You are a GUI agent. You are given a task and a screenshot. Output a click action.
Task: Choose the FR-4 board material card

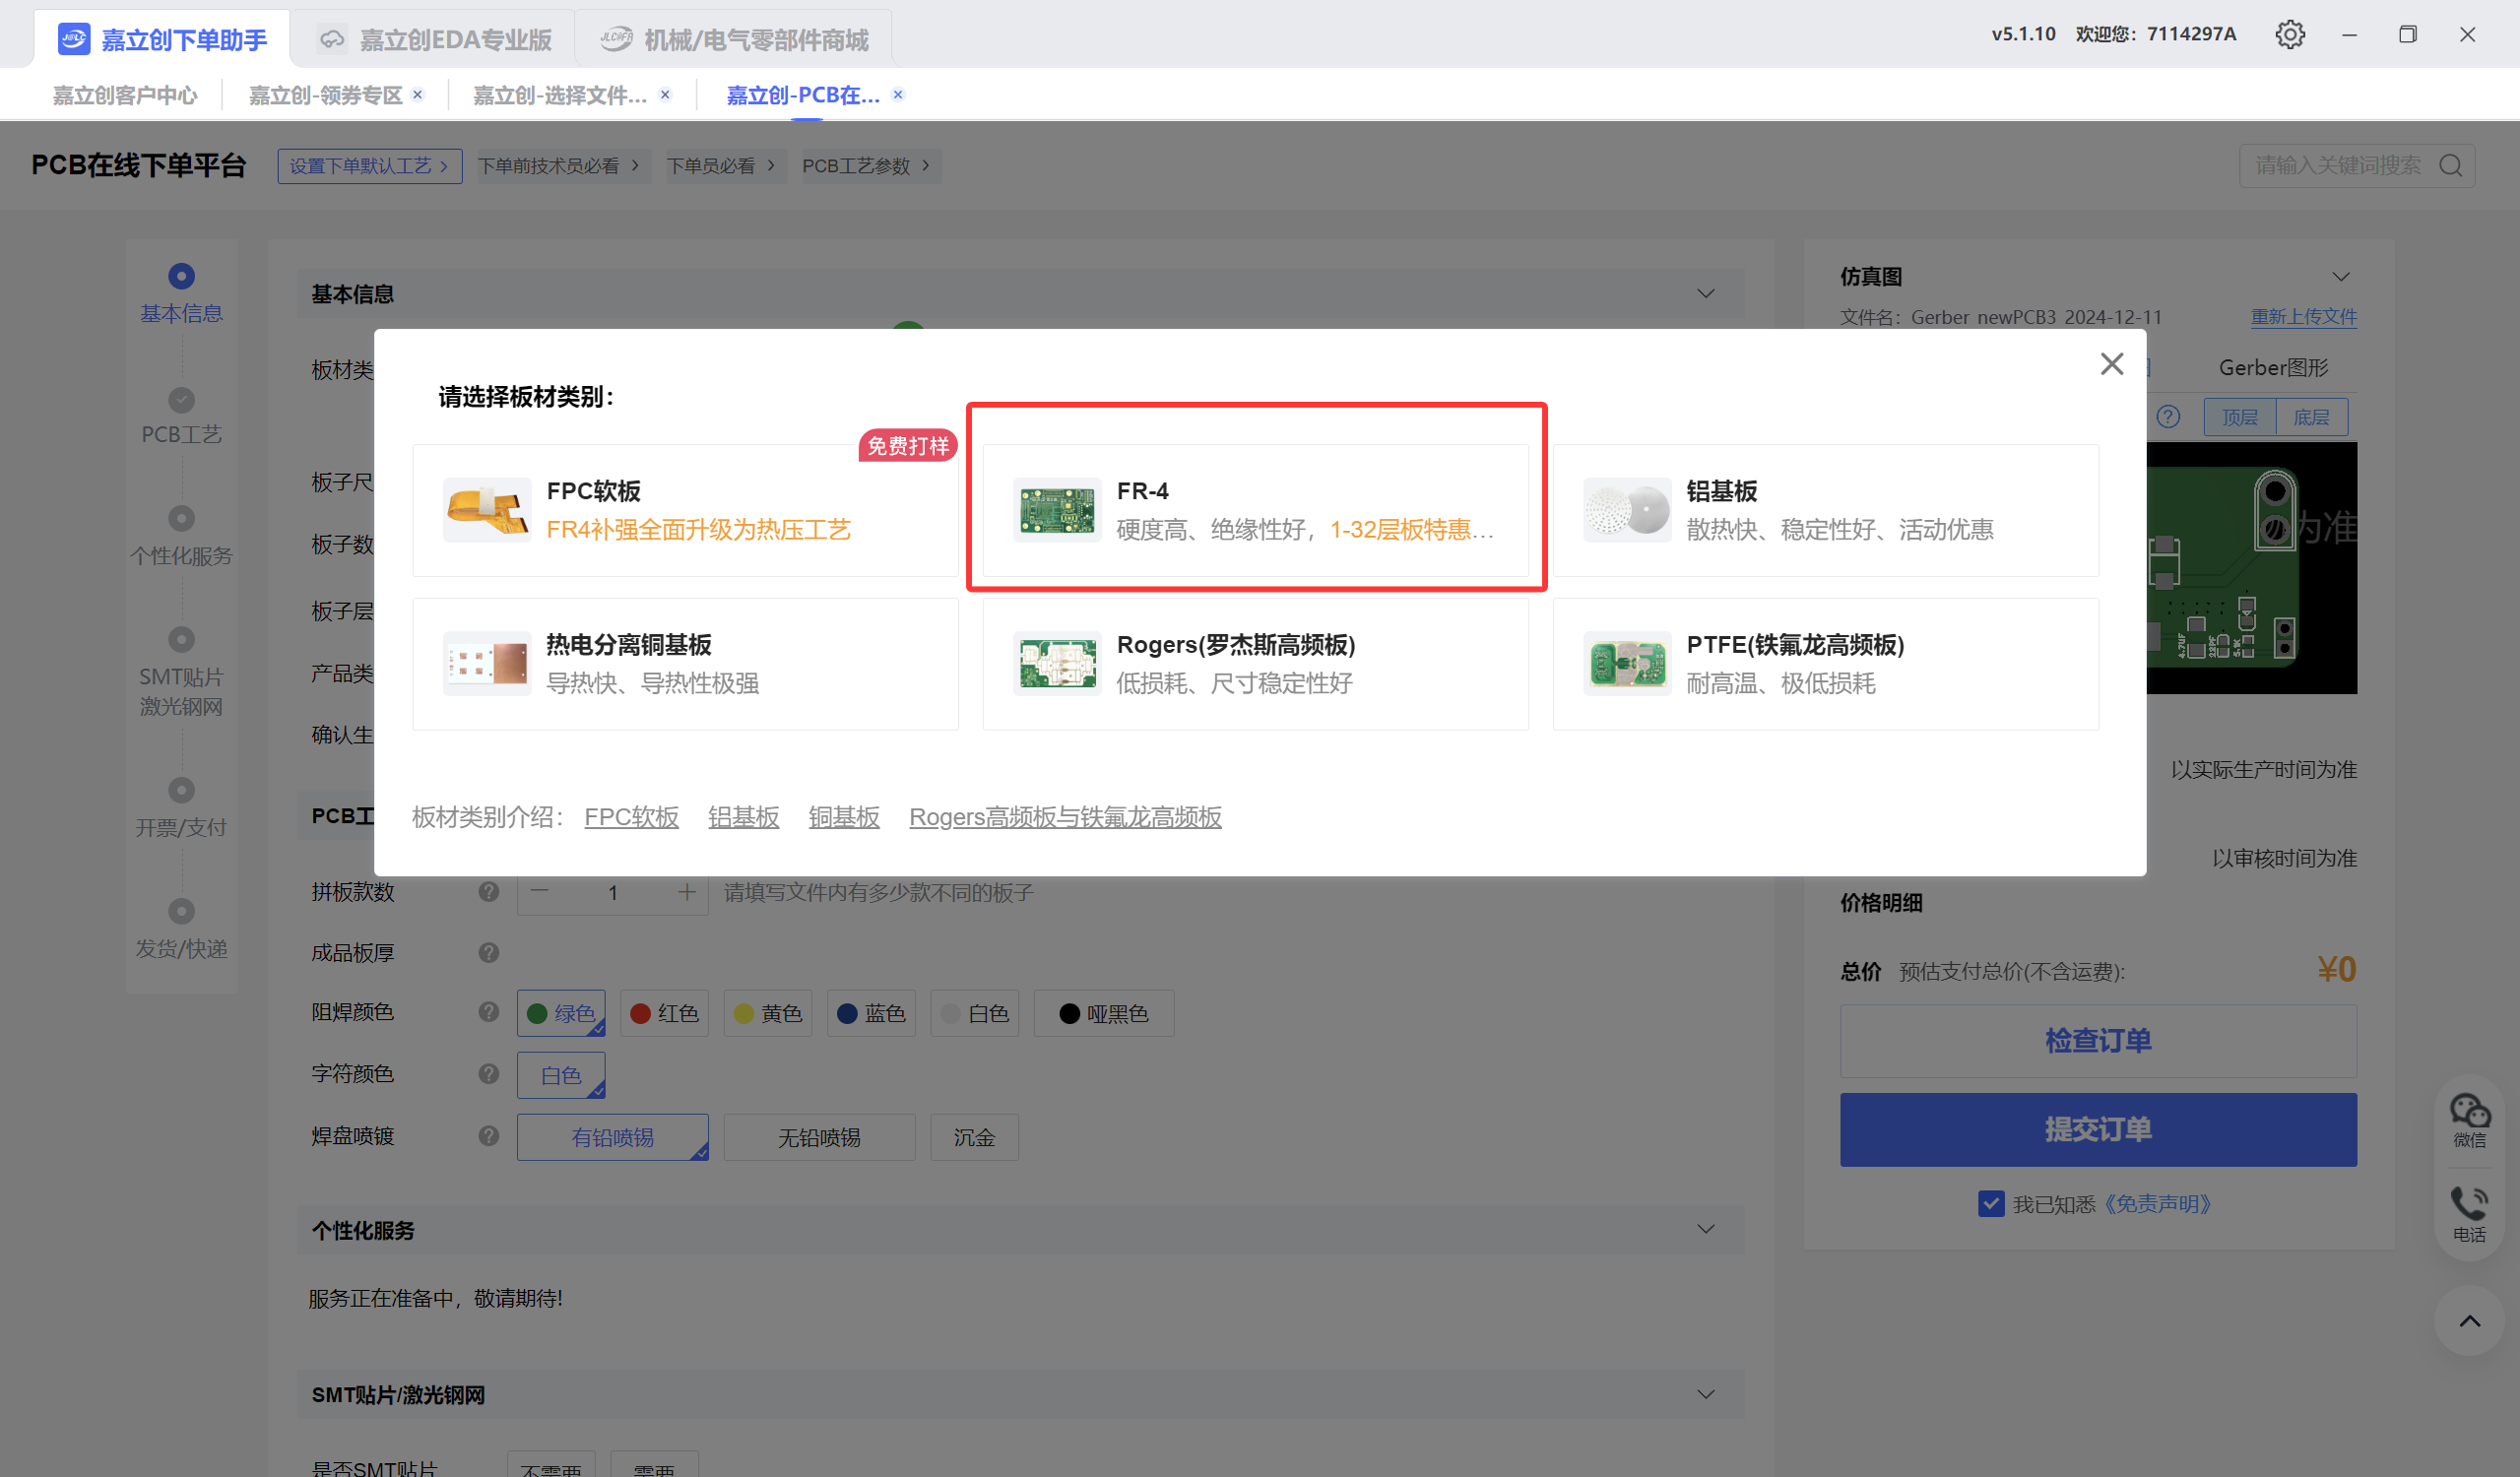[x=1255, y=510]
